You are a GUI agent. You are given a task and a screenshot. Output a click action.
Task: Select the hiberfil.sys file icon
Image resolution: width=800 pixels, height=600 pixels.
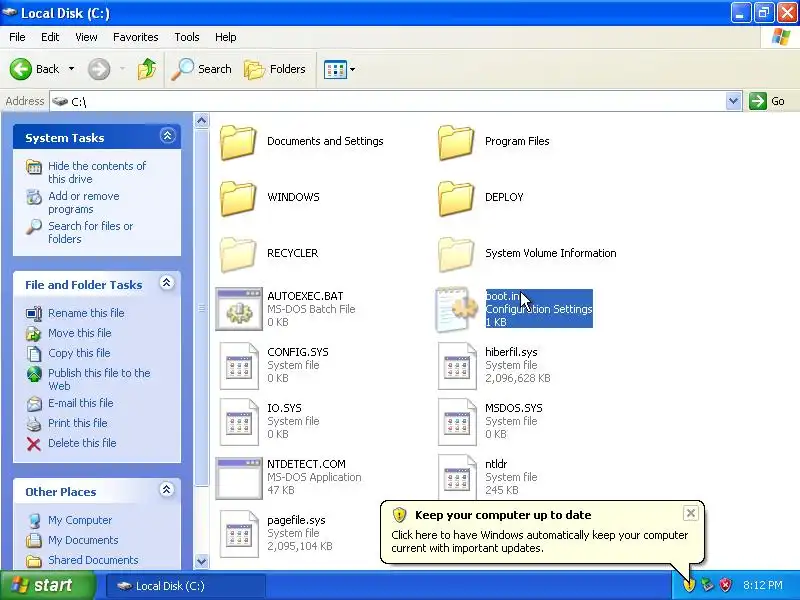pos(457,366)
